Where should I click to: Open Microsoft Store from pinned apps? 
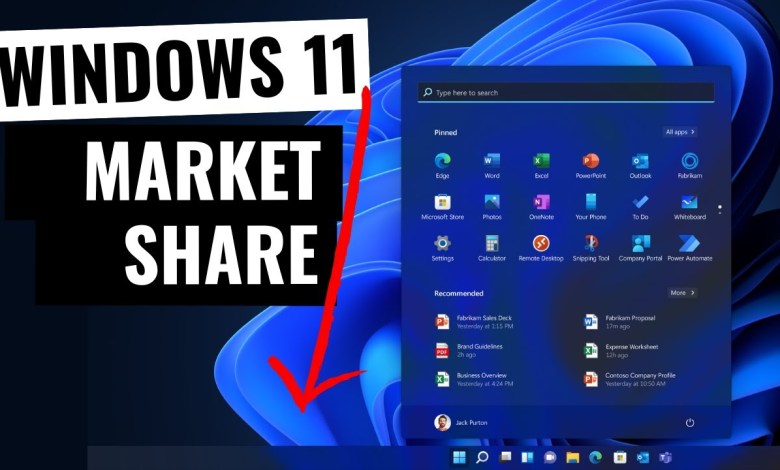442,207
